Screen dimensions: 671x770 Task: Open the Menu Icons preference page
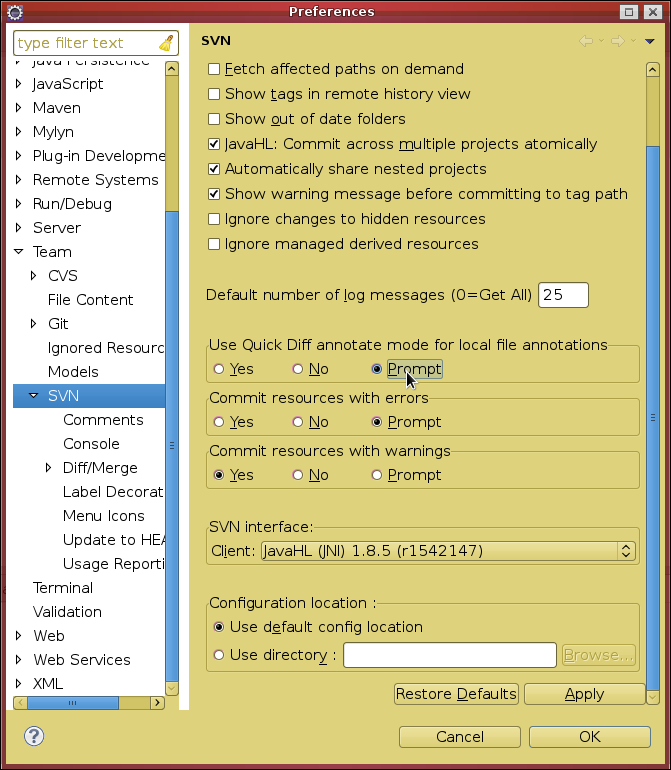tap(104, 516)
